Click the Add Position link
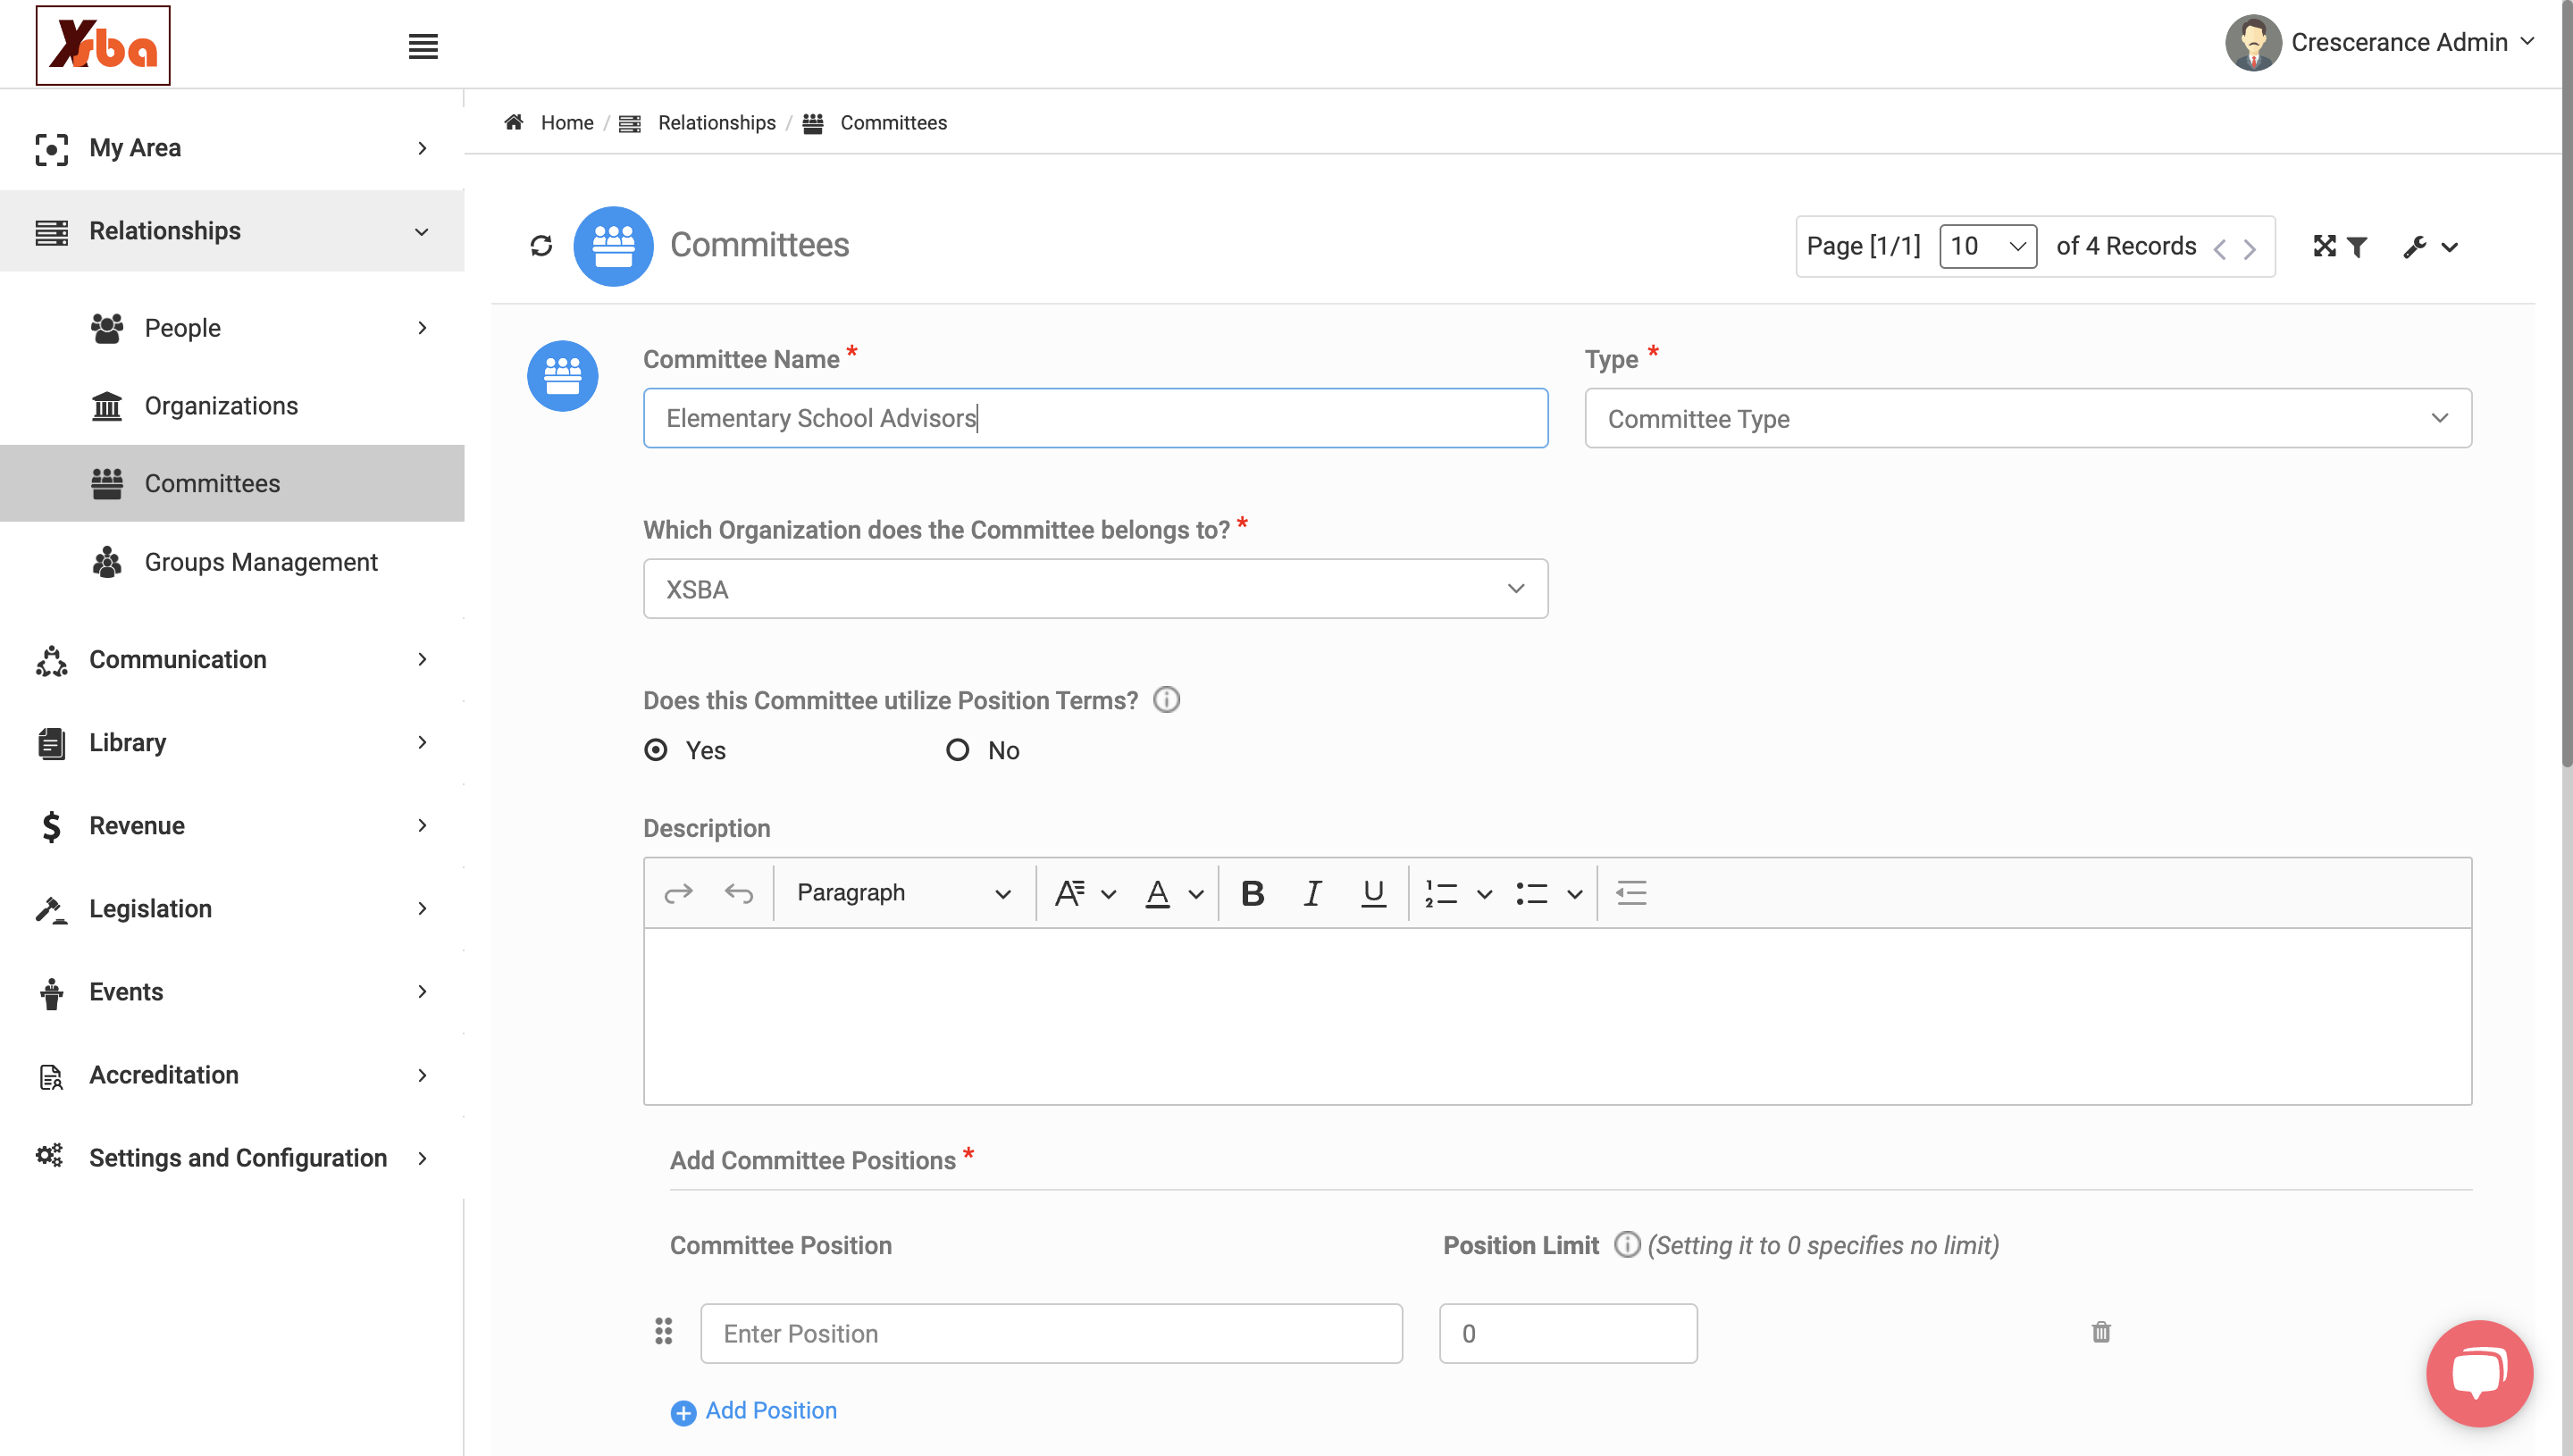The image size is (2573, 1456). click(x=754, y=1410)
